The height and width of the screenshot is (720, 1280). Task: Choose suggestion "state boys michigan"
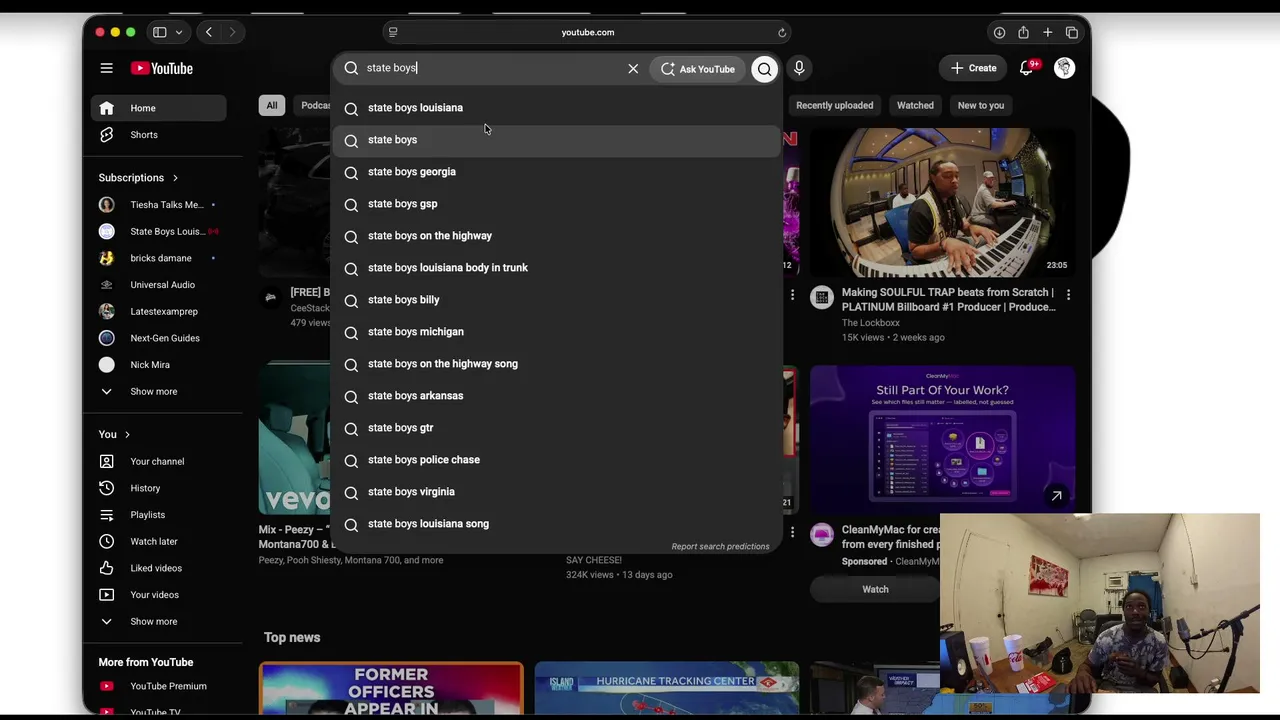point(556,332)
